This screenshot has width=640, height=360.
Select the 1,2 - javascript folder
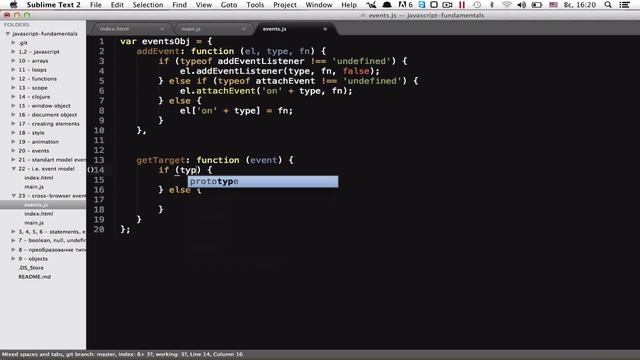39,52
